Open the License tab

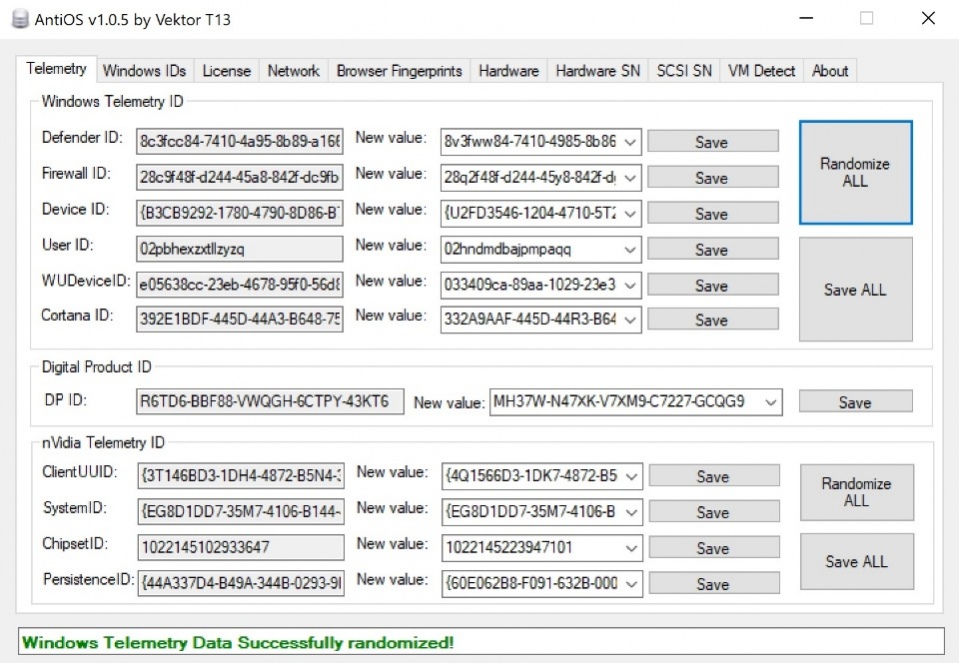click(226, 70)
